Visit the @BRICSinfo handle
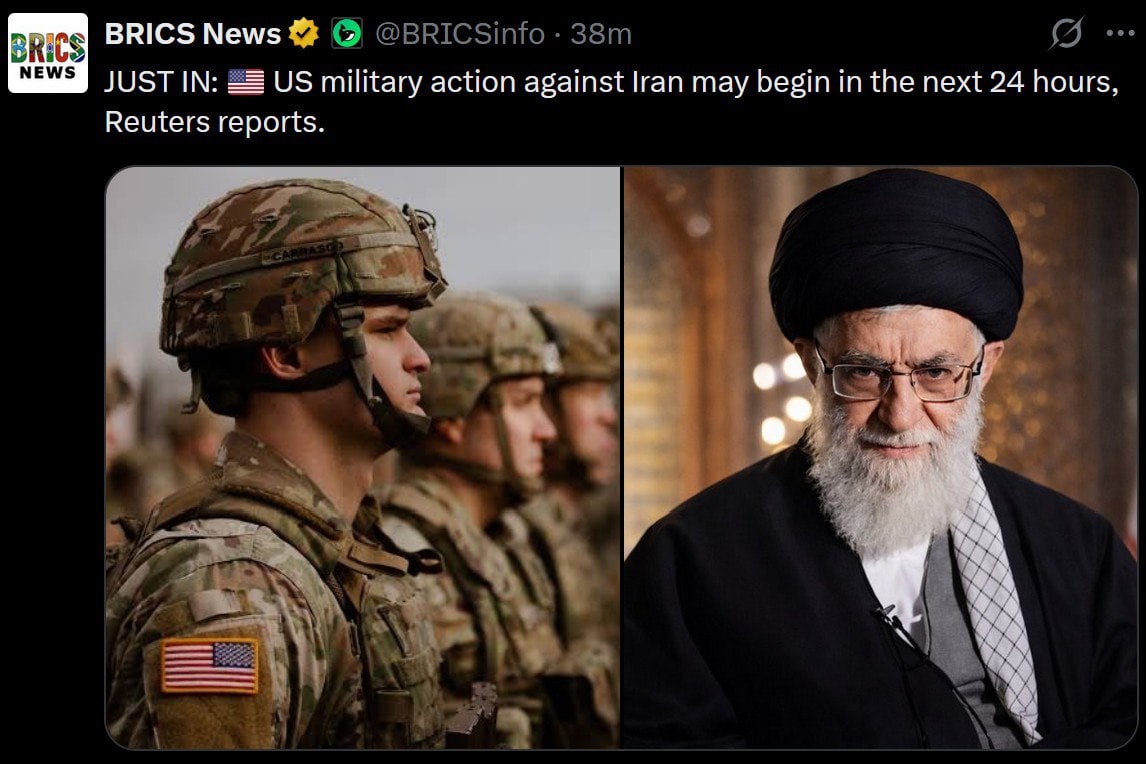 point(460,34)
